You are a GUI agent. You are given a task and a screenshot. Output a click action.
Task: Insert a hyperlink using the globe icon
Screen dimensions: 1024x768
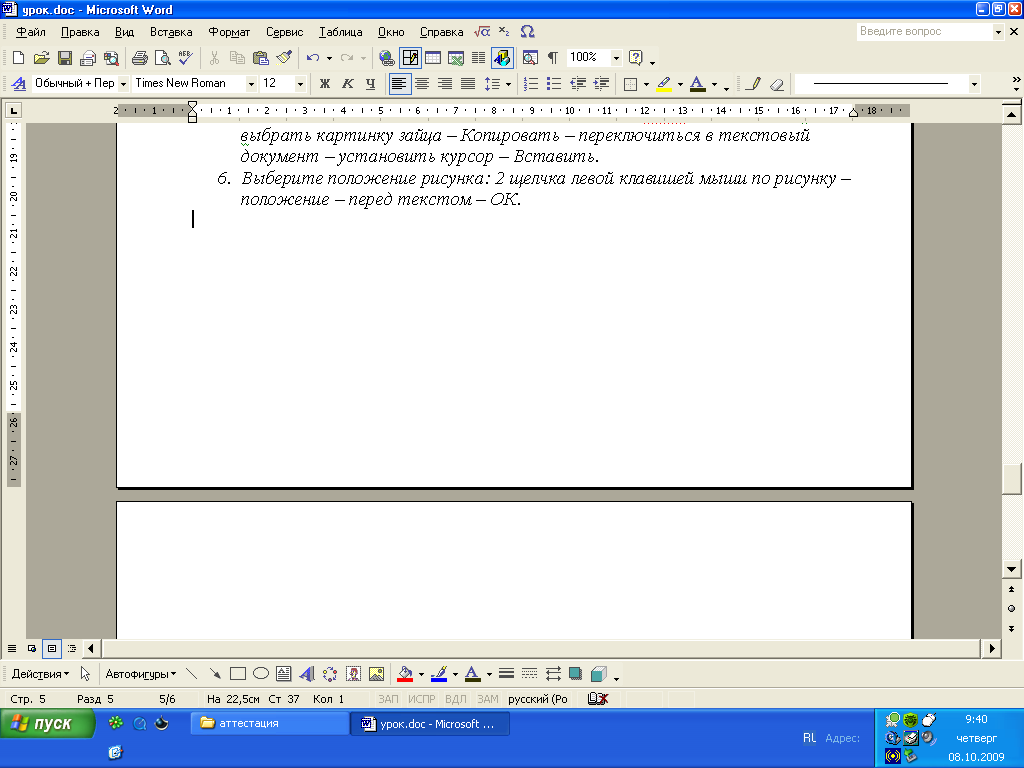tap(387, 58)
